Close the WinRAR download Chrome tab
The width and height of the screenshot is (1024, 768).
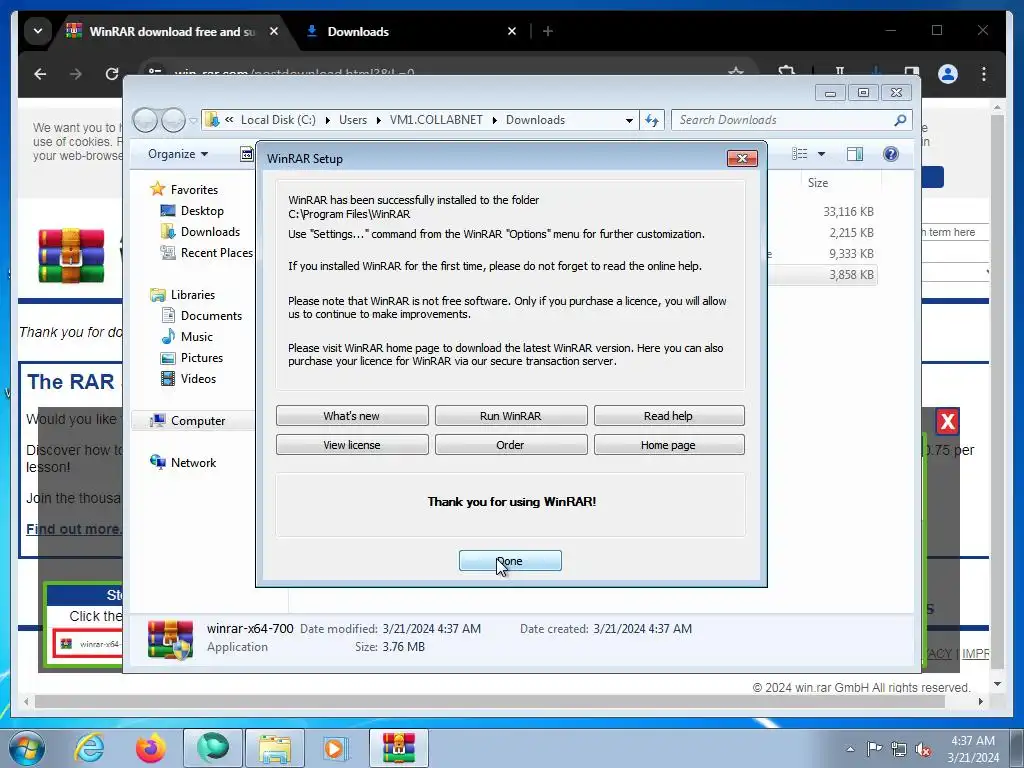(274, 31)
